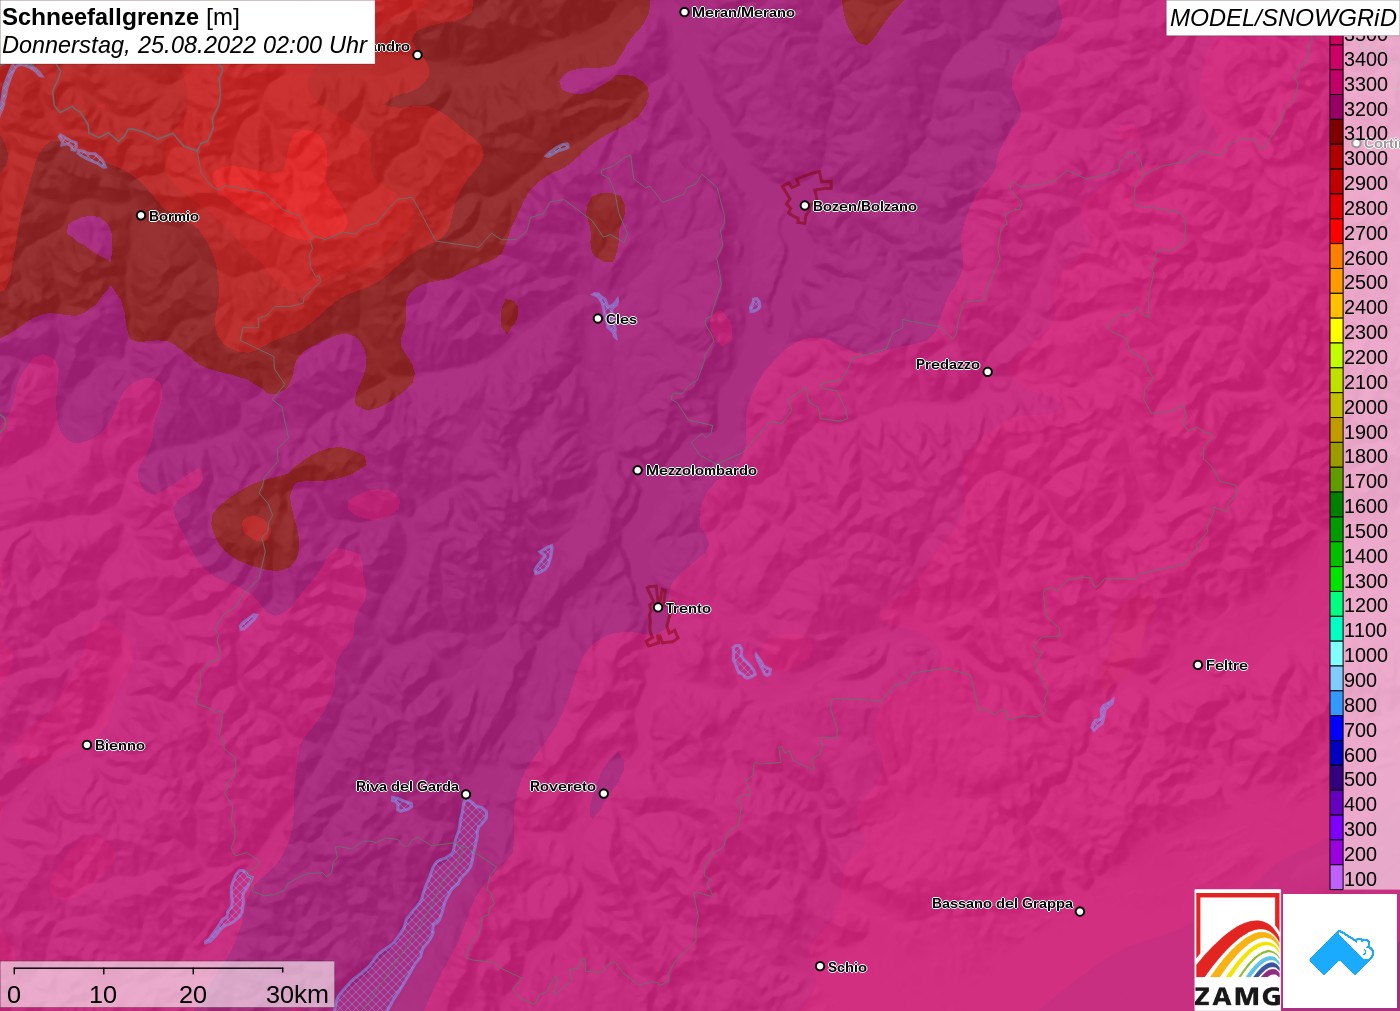The width and height of the screenshot is (1400, 1011).
Task: Click the Mezzolombardo label text
Action: [701, 470]
